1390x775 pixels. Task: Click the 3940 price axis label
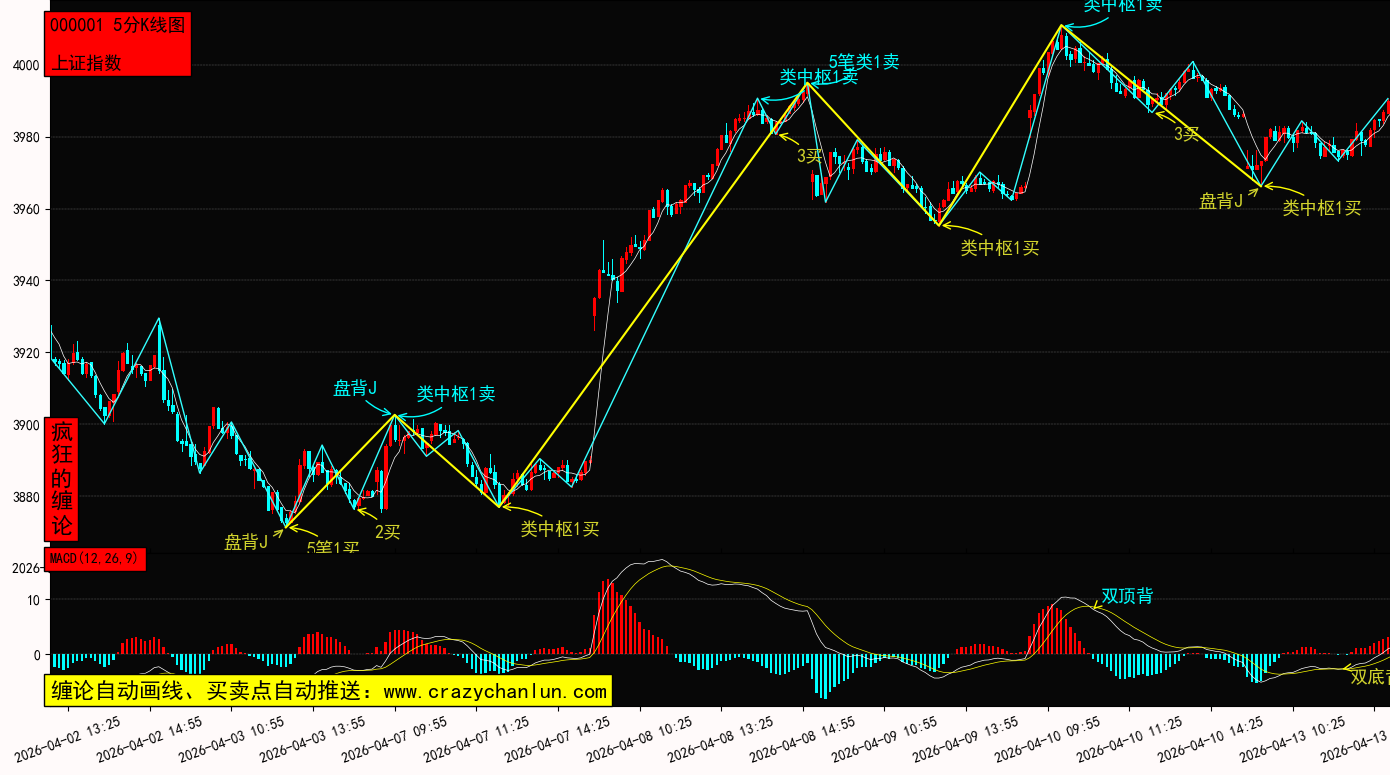click(25, 282)
